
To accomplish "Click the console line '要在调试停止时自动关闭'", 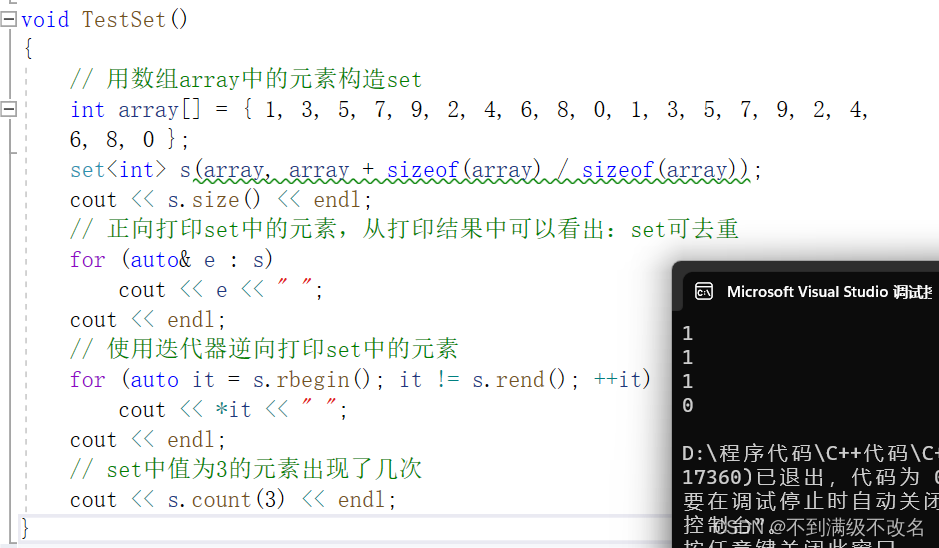I will 810,501.
